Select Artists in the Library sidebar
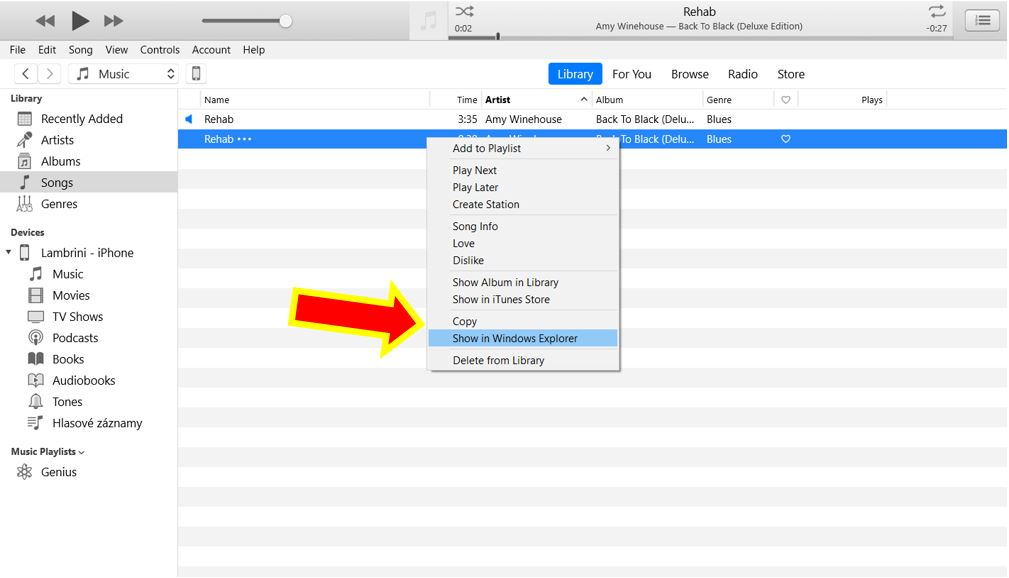 (x=89, y=140)
